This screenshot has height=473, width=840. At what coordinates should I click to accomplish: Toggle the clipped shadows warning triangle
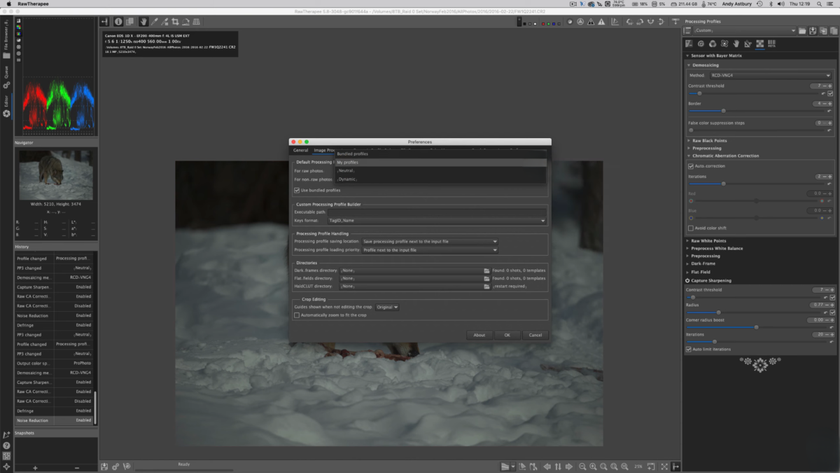[x=591, y=22]
